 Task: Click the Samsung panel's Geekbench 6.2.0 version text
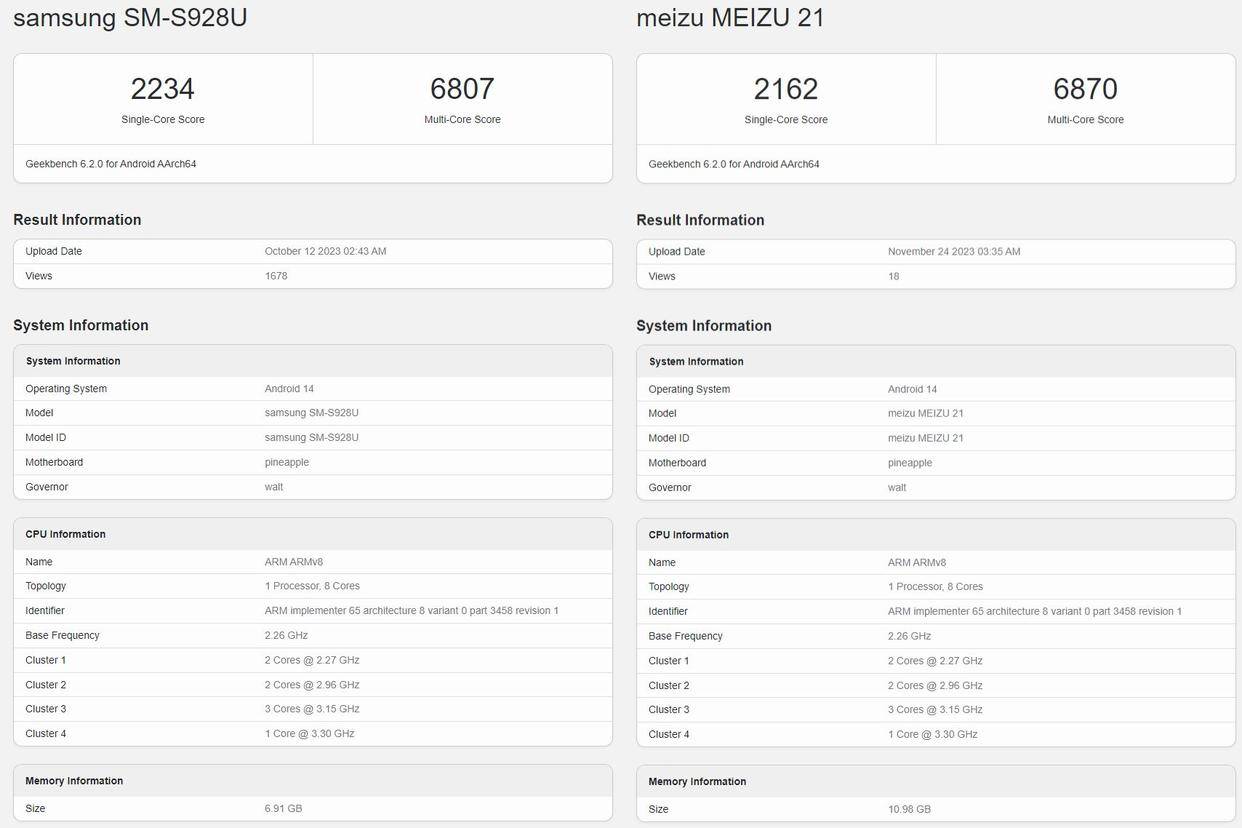pos(111,164)
